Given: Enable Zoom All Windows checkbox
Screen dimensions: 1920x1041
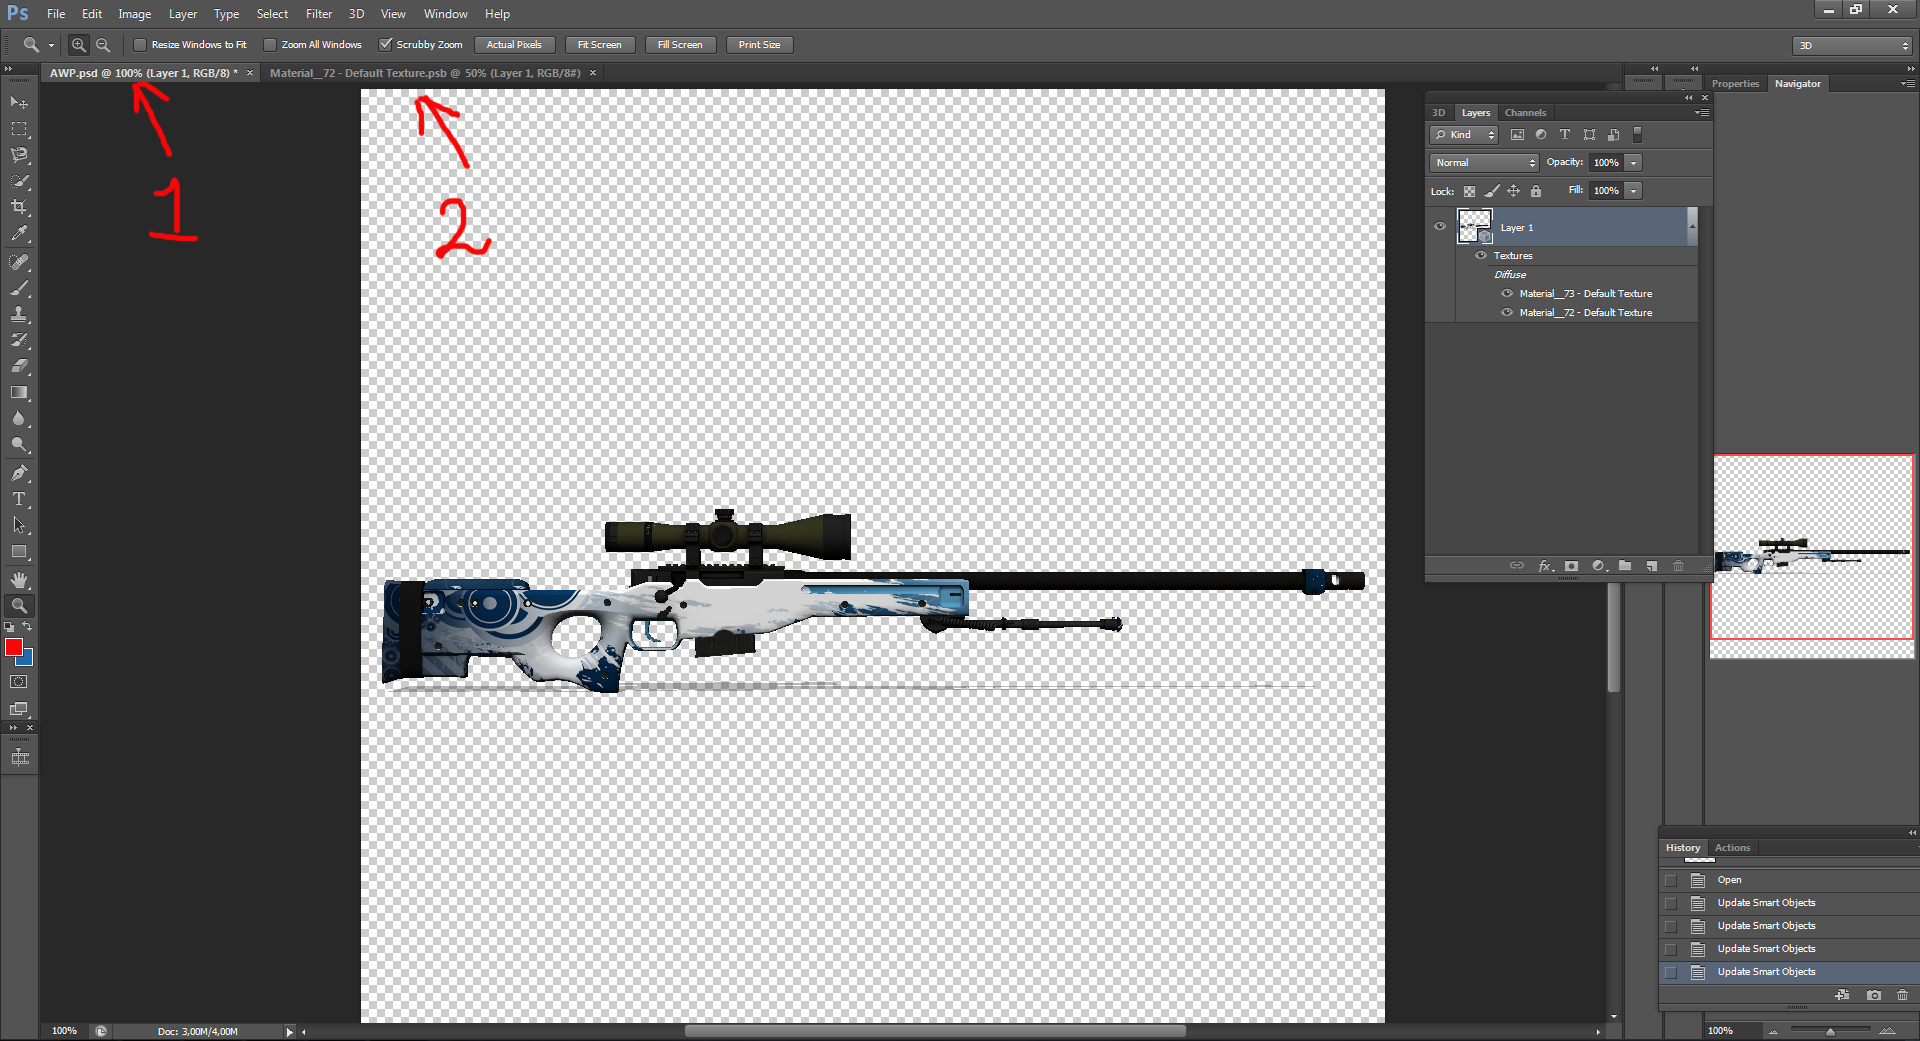Looking at the screenshot, I should (270, 45).
